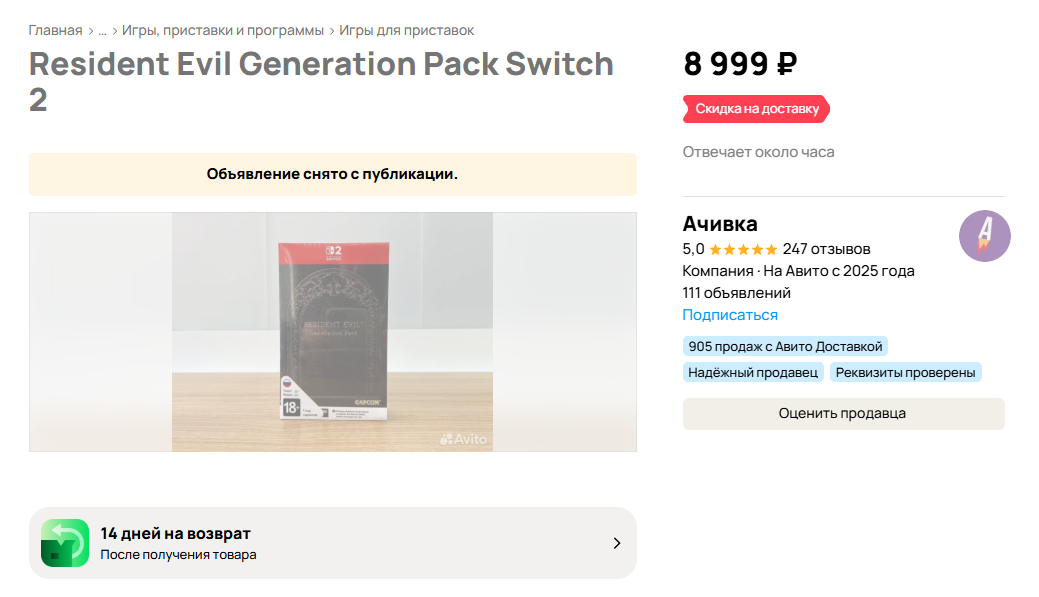Go to Главная breadcrumb
This screenshot has height=597, width=1039.
click(55, 30)
